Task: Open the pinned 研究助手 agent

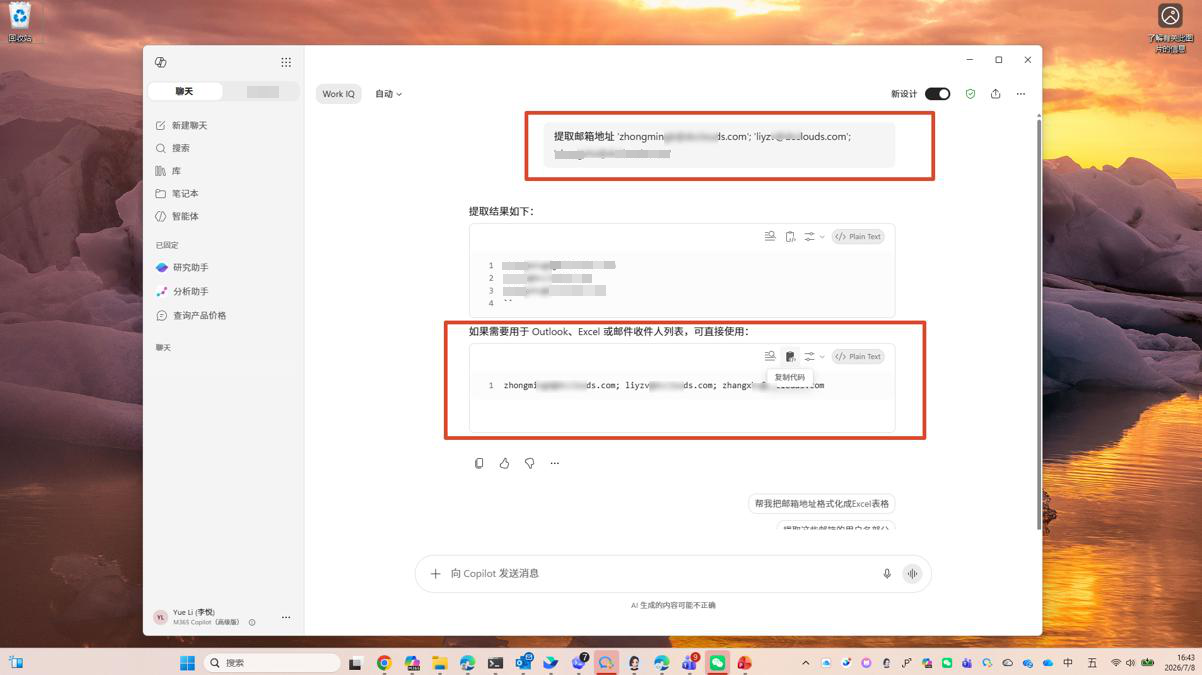Action: (x=182, y=268)
